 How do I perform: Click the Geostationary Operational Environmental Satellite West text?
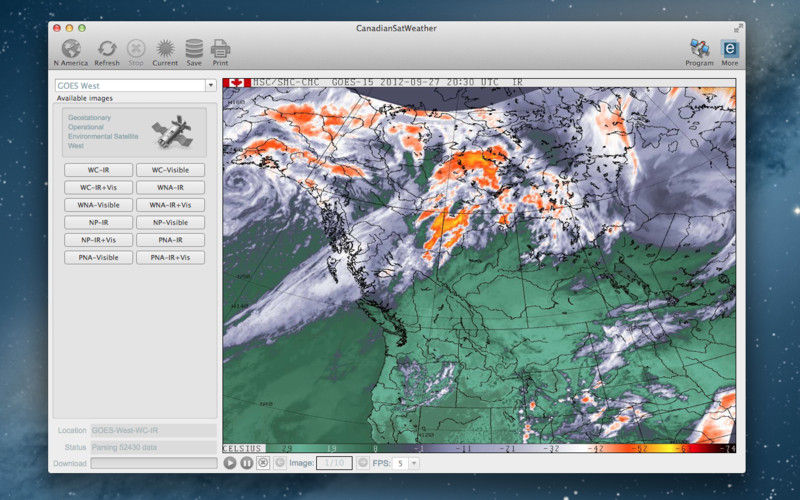pyautogui.click(x=103, y=132)
